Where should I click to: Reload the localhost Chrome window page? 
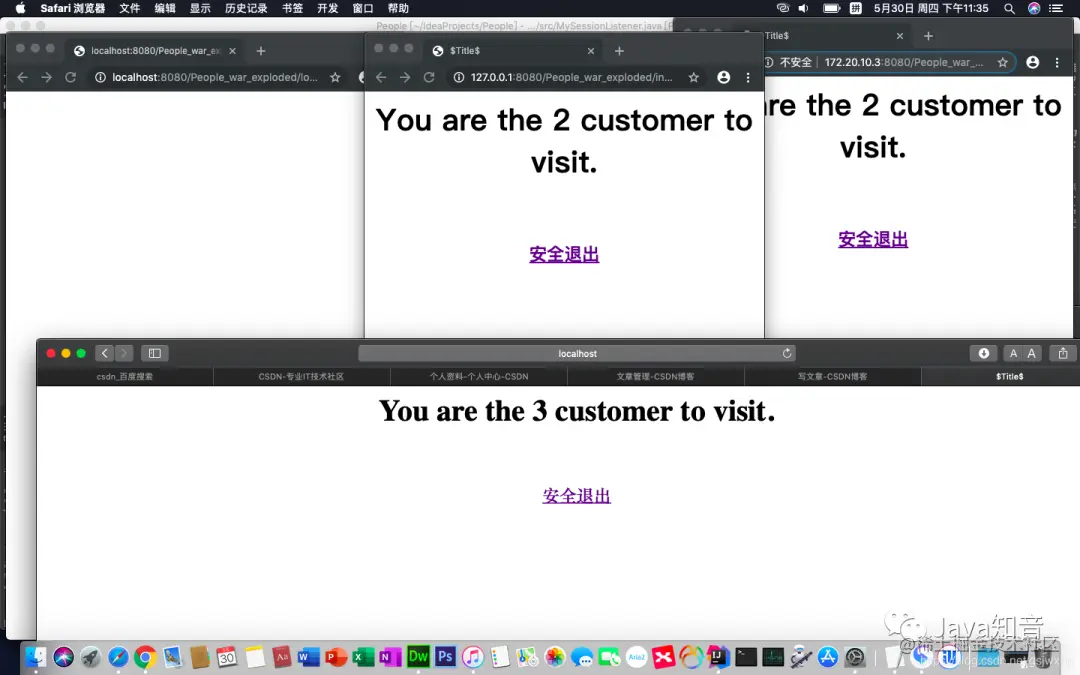coord(70,77)
